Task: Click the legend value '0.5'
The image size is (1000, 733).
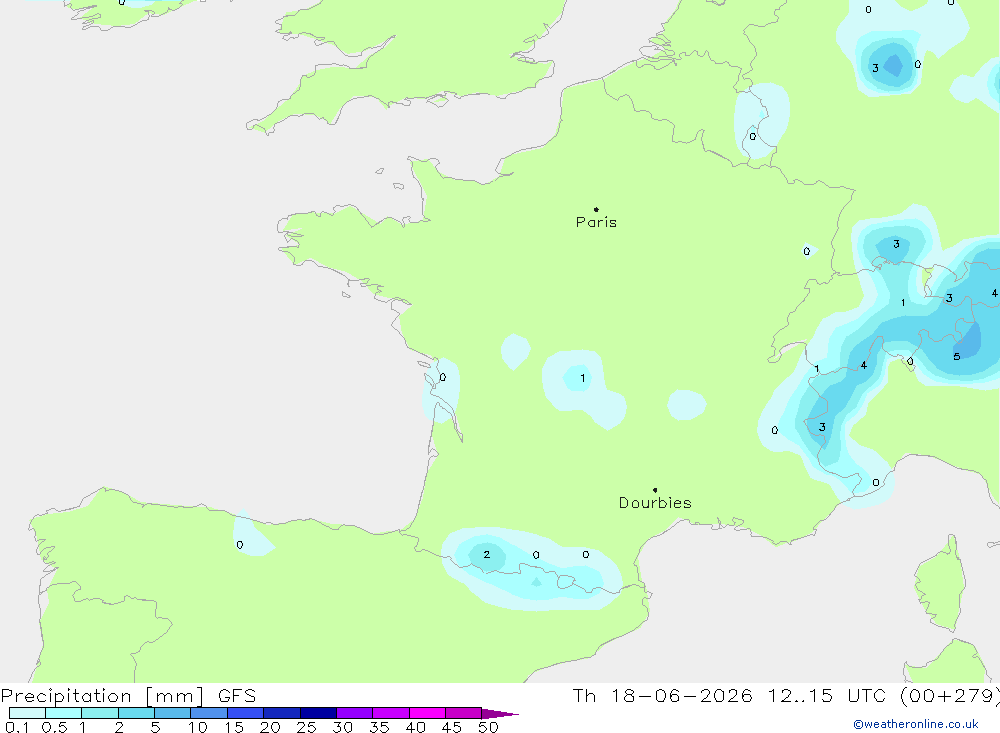Action: pos(54,727)
